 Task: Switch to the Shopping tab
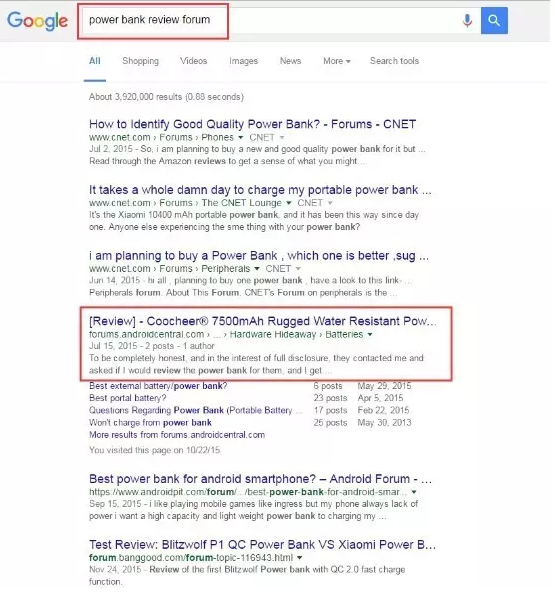point(140,61)
